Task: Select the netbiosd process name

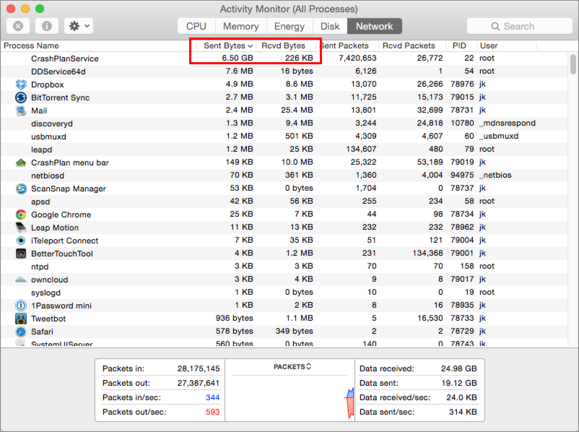Action: pos(48,176)
